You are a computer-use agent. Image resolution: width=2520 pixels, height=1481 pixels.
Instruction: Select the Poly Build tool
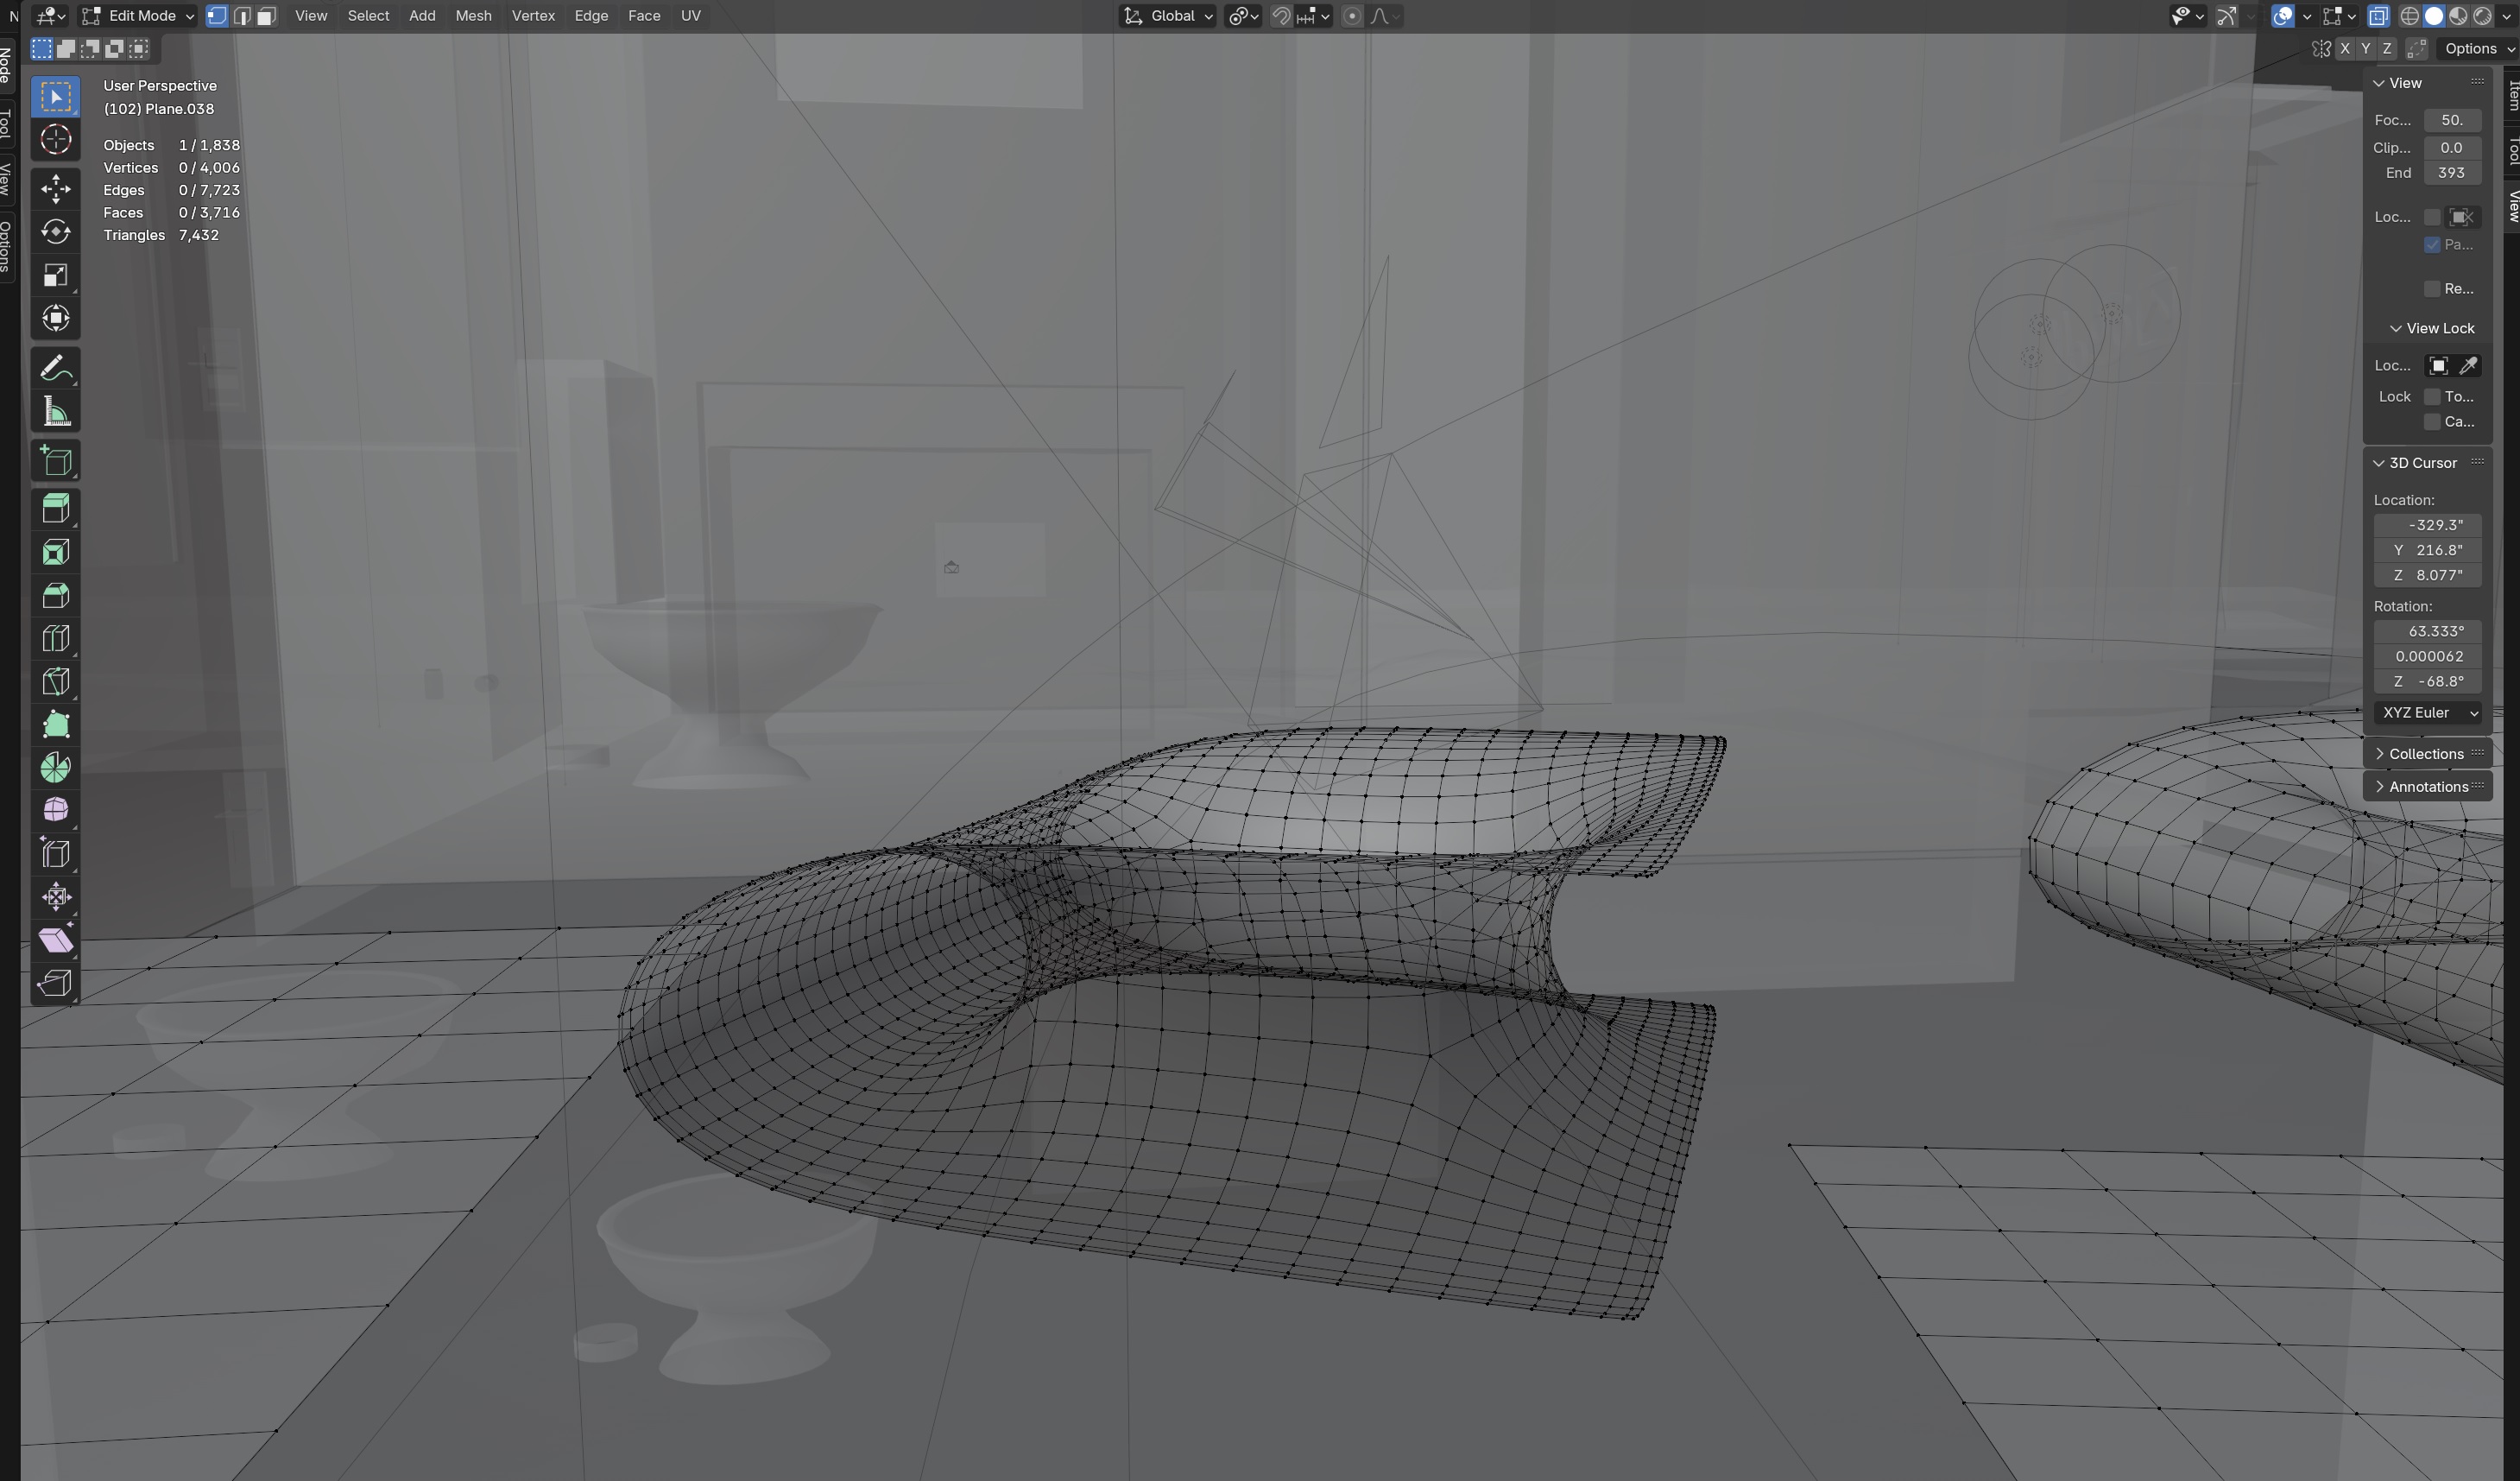click(x=55, y=724)
